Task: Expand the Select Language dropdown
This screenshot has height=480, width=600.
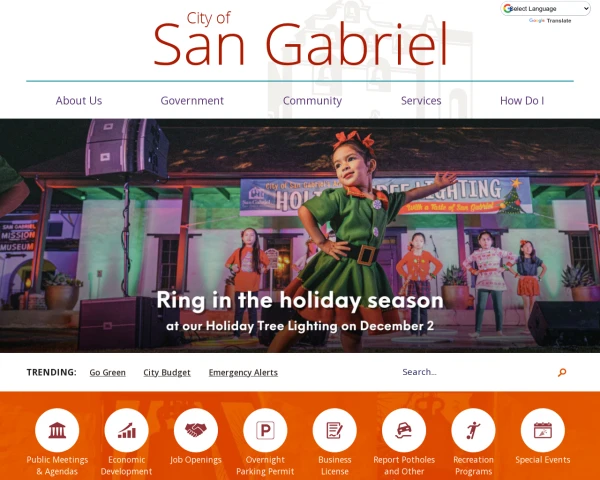Action: (546, 8)
